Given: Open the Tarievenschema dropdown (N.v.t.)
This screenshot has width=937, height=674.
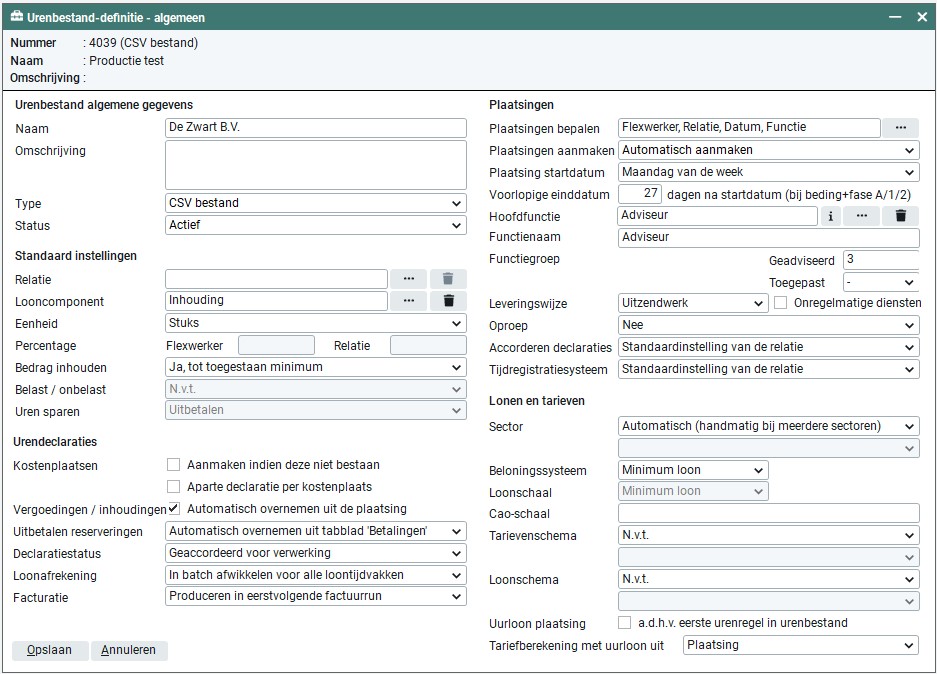Looking at the screenshot, I should pyautogui.click(x=768, y=535).
